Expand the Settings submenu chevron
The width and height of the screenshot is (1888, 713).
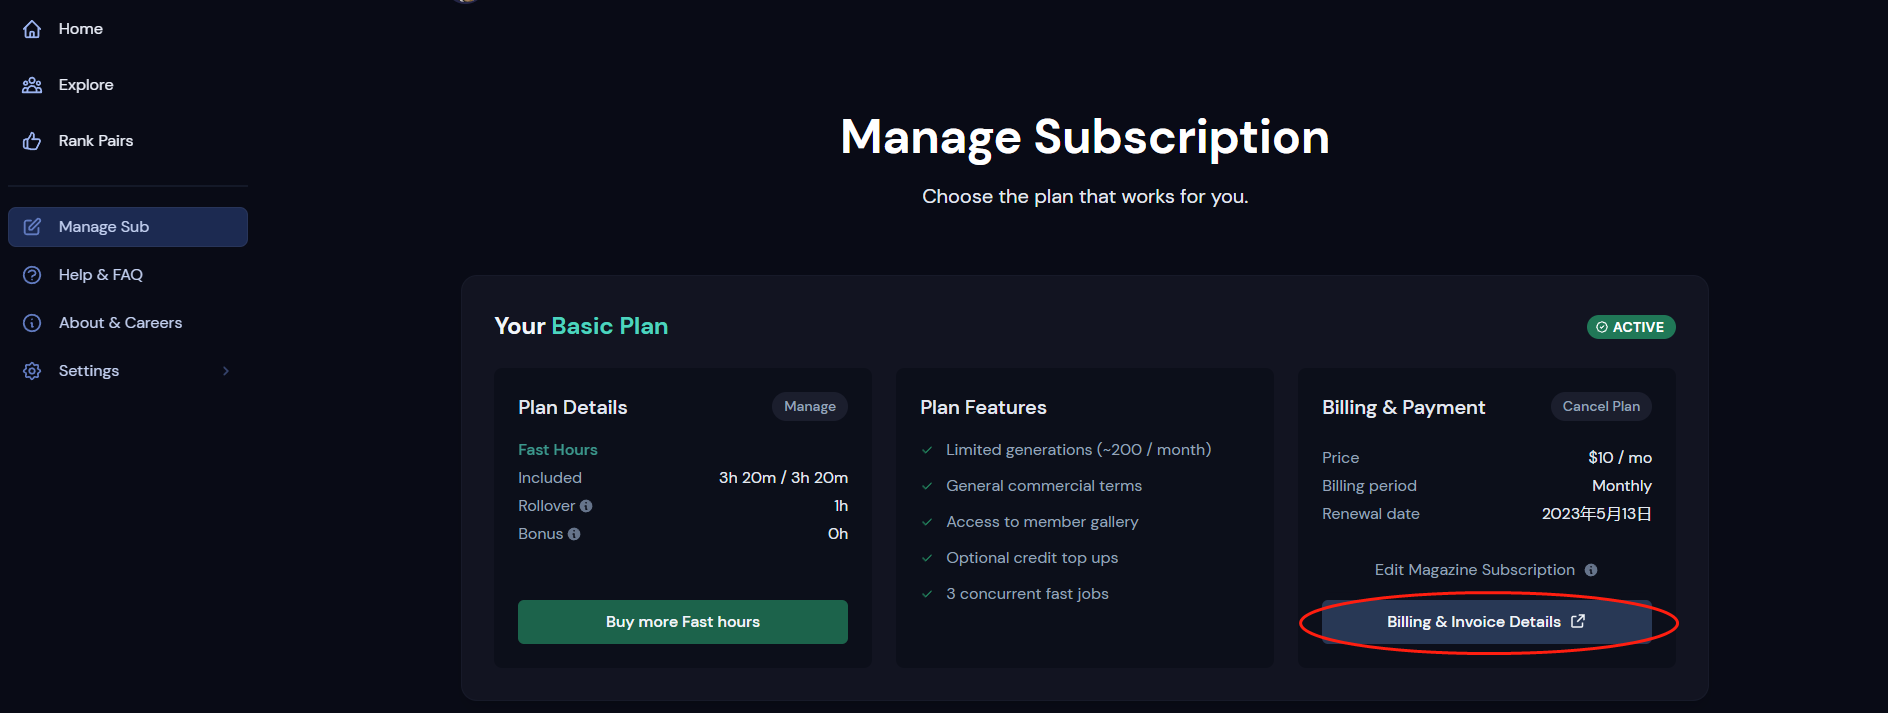[226, 371]
